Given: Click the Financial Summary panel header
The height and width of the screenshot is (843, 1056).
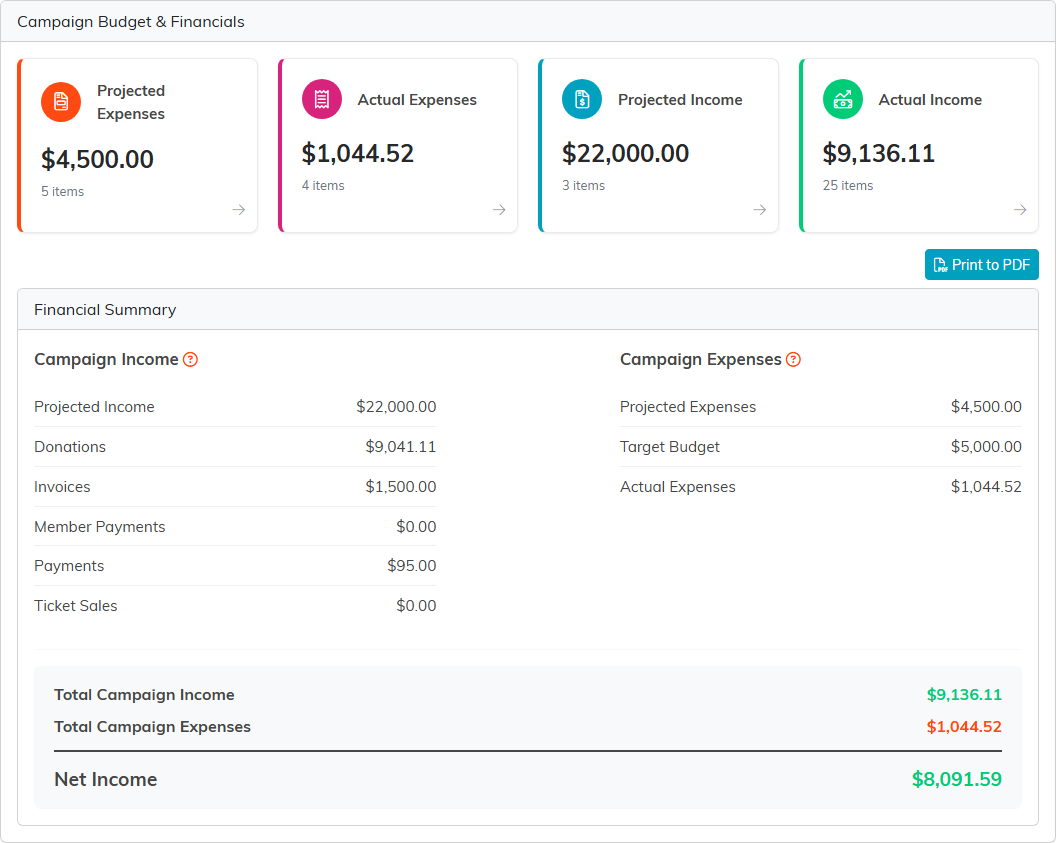Looking at the screenshot, I should pos(105,310).
